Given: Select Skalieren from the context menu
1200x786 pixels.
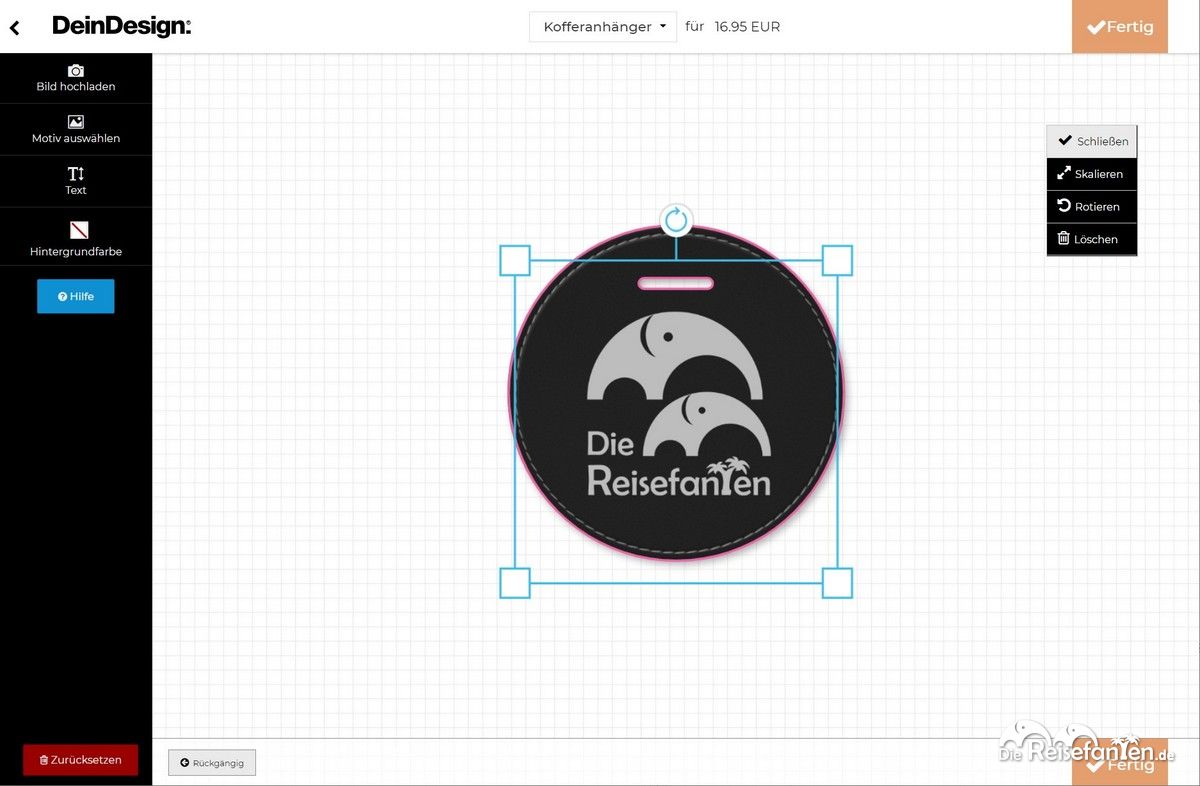Looking at the screenshot, I should pos(1092,174).
